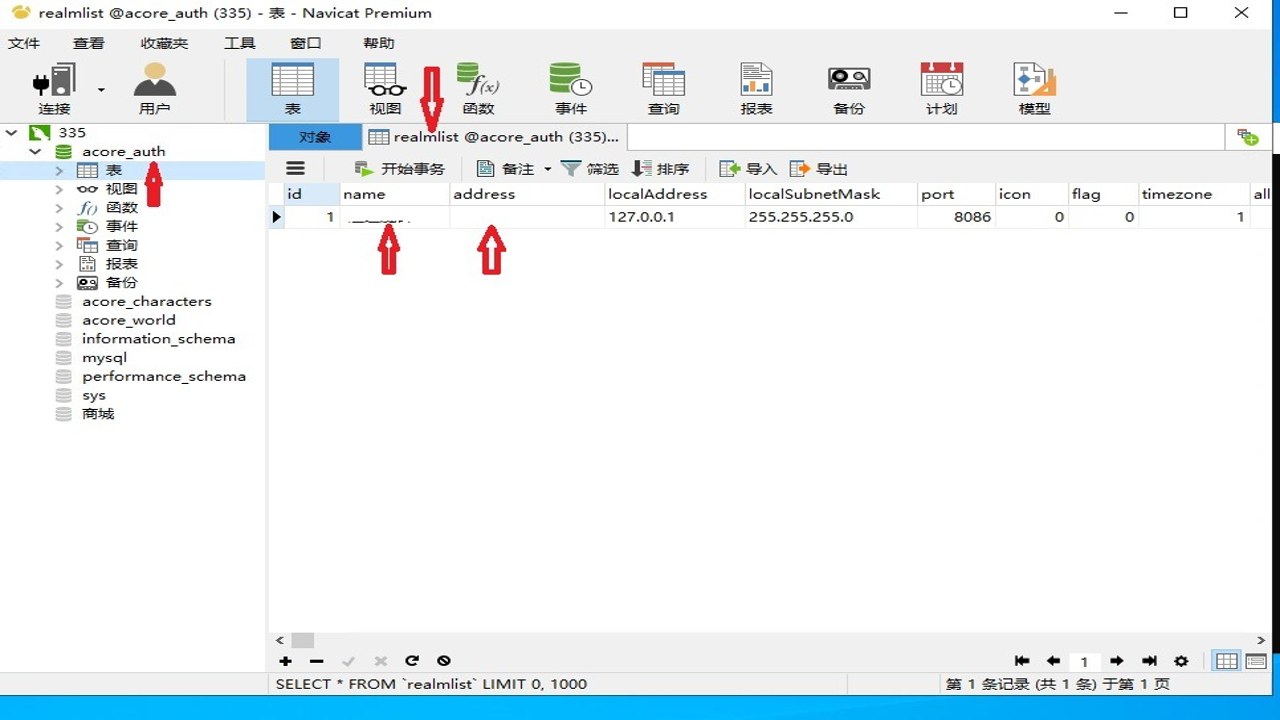The width and height of the screenshot is (1280, 720).
Task: Open the 事件 events toolbar button
Action: point(570,90)
